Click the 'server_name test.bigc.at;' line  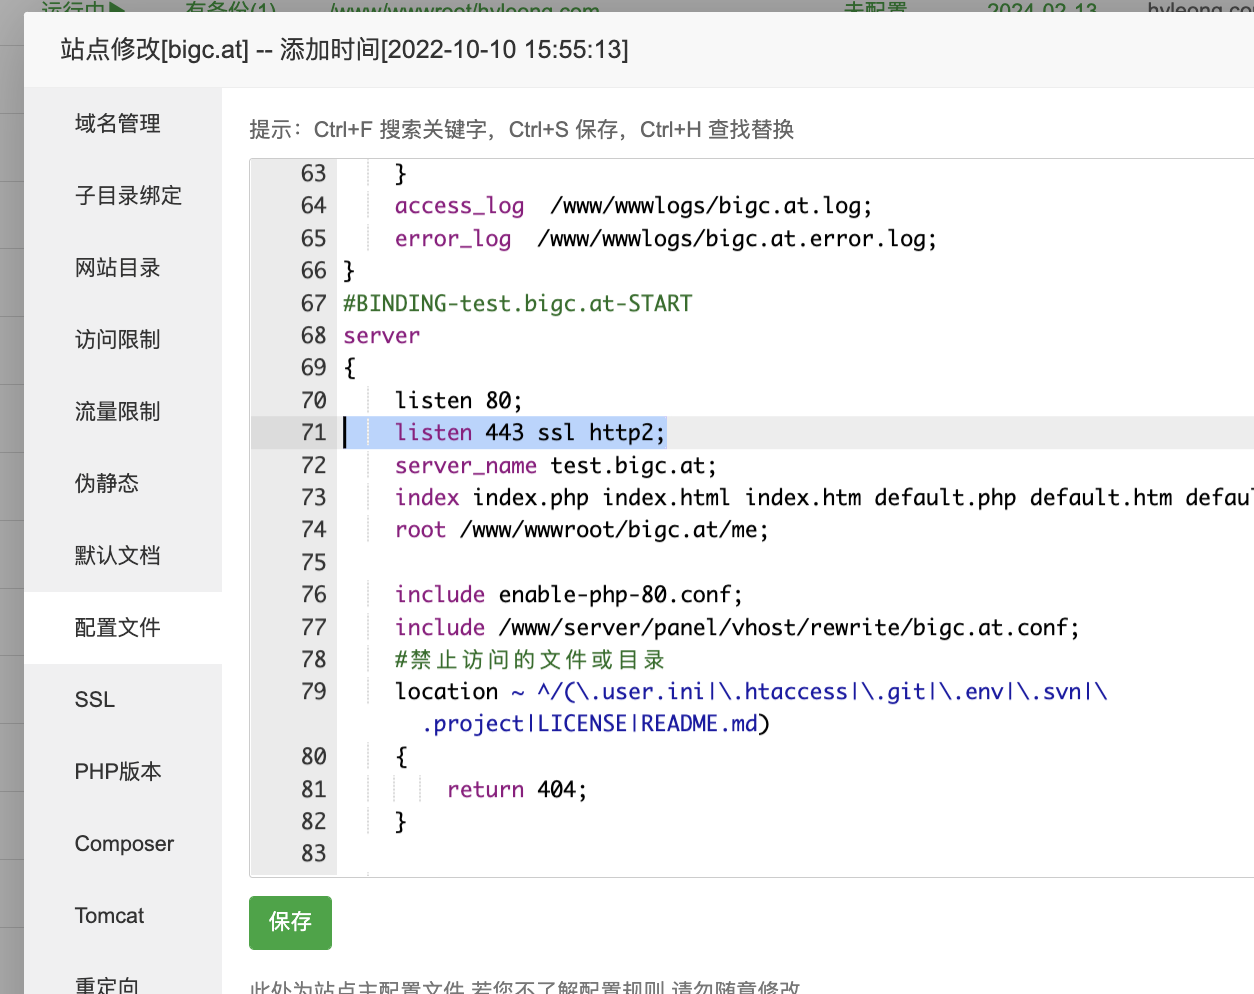coord(555,465)
